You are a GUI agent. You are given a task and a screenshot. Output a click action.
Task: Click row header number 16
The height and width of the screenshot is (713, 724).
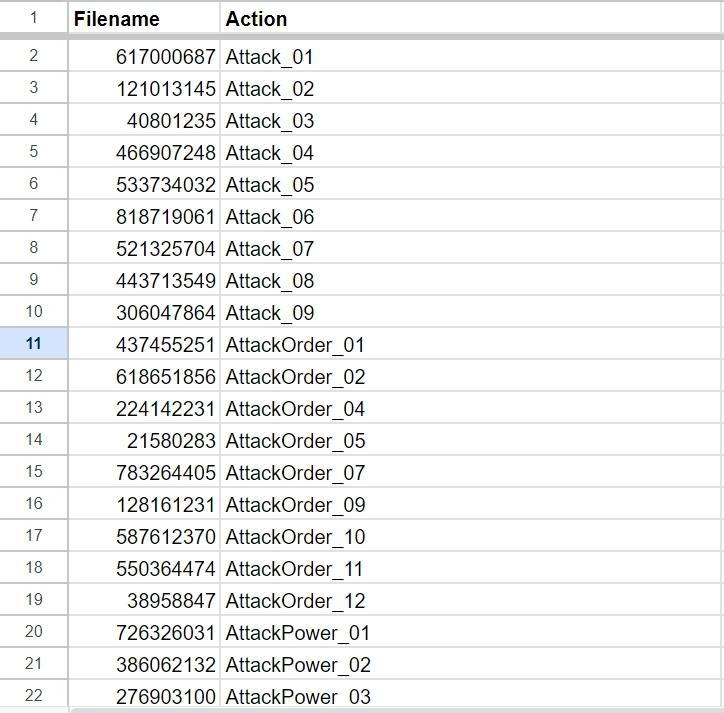34,504
